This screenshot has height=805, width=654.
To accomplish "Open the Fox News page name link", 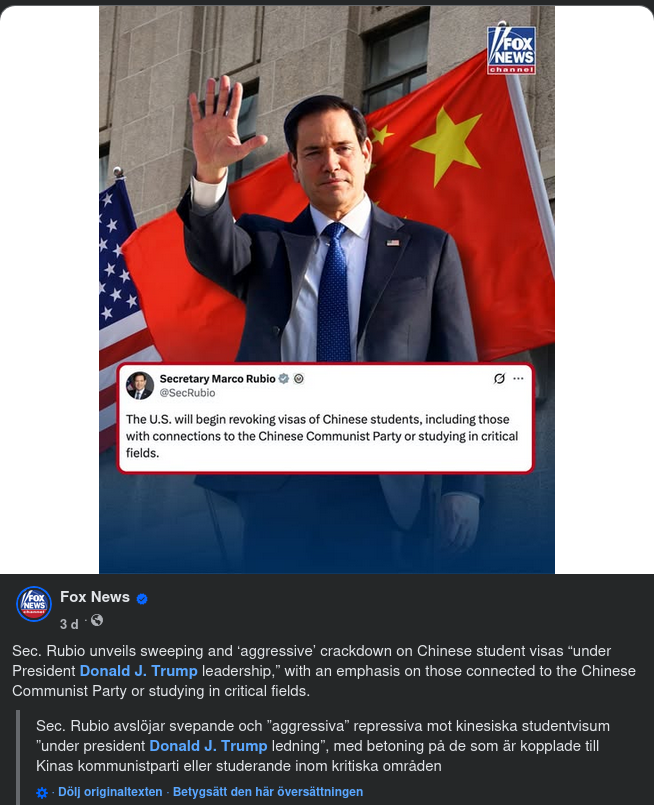I will (95, 597).
